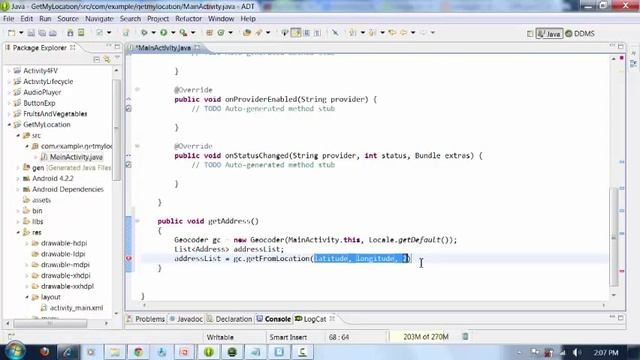Click the Save All toolbar icon
The width and height of the screenshot is (640, 360).
42,33
